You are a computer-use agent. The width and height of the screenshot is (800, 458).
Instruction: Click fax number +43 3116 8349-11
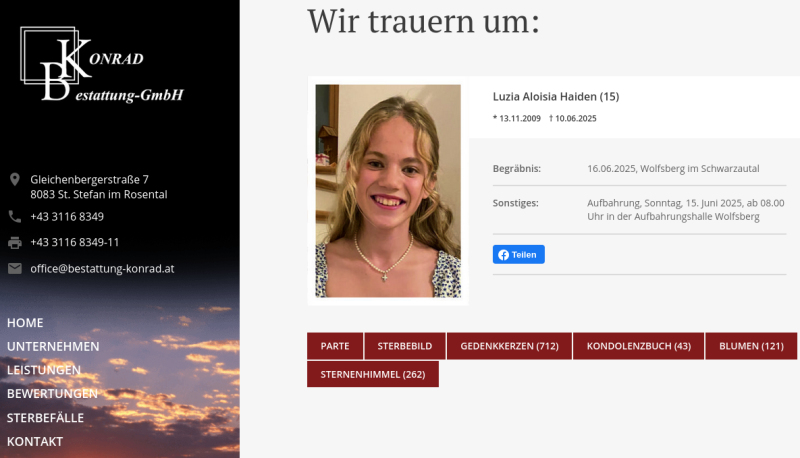[x=75, y=242]
